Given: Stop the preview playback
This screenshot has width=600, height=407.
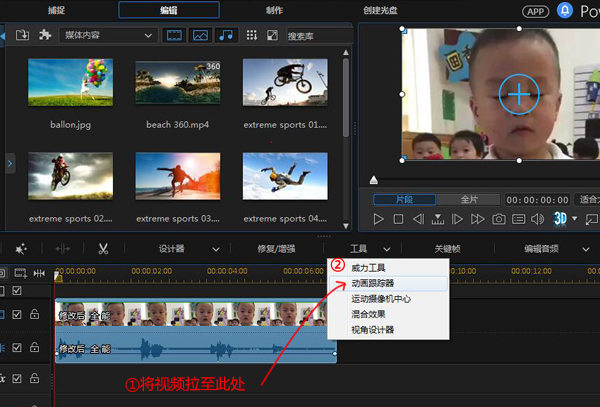Looking at the screenshot, I should [398, 219].
